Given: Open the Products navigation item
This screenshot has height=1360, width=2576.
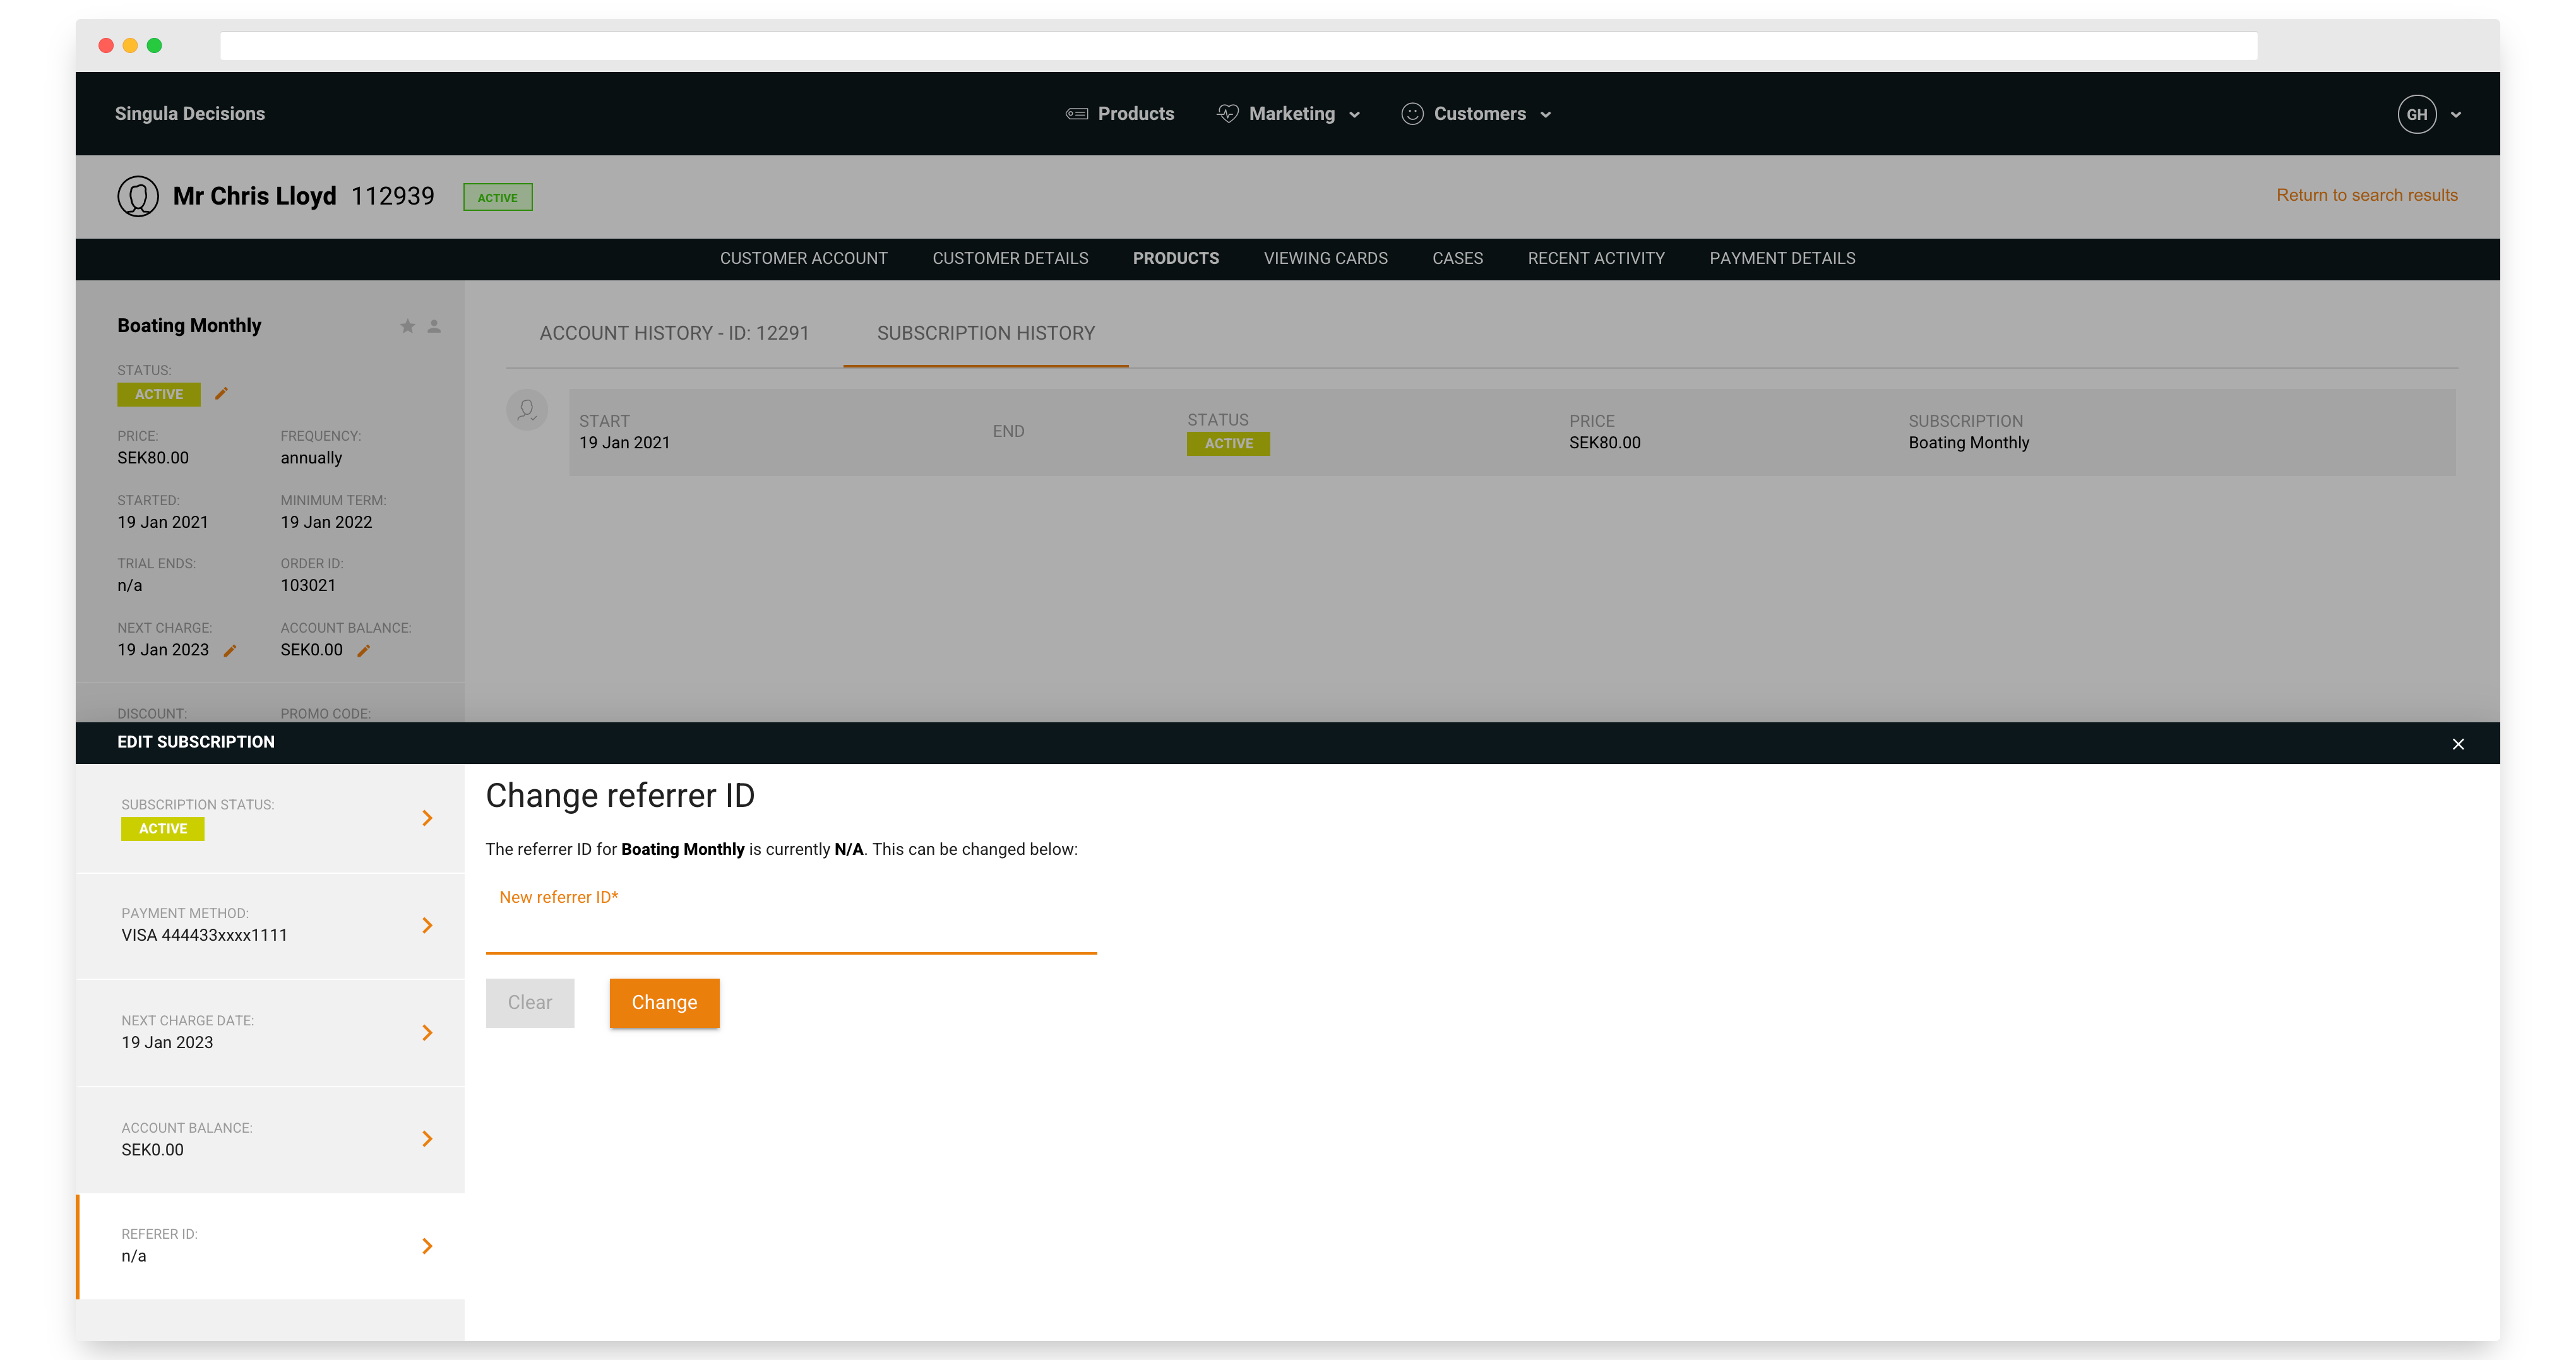Looking at the screenshot, I should [x=1120, y=114].
